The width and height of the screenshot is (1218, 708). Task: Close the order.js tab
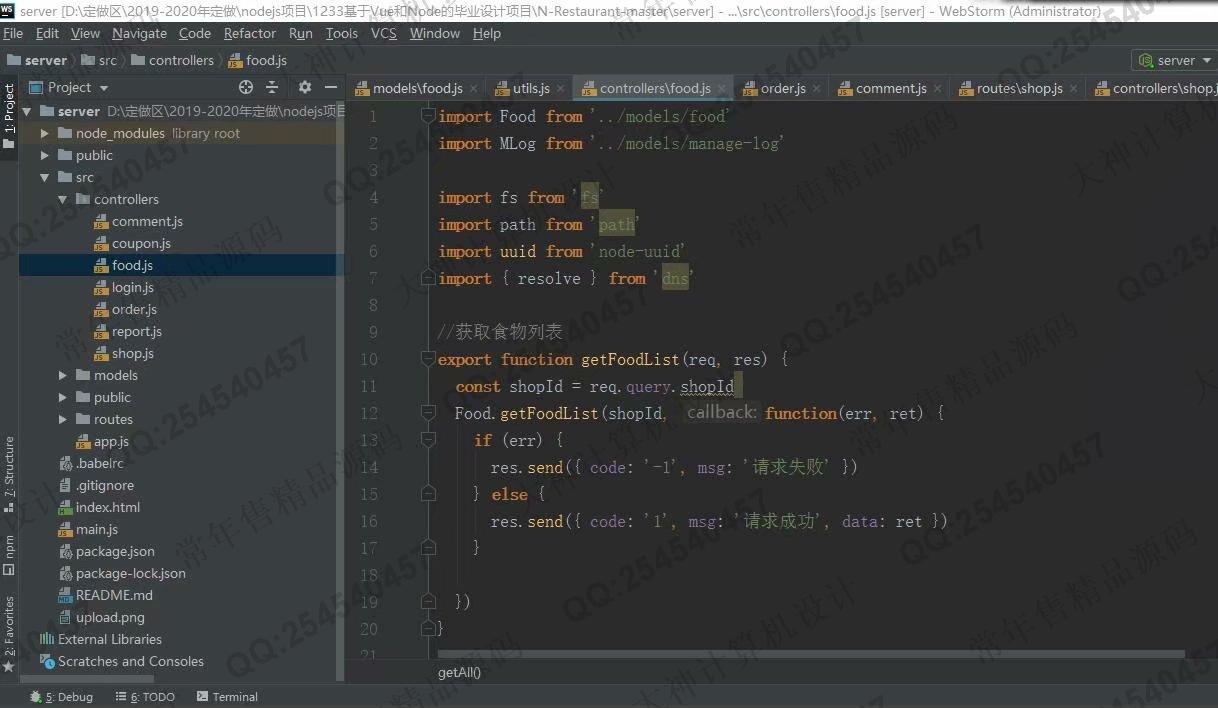816,89
